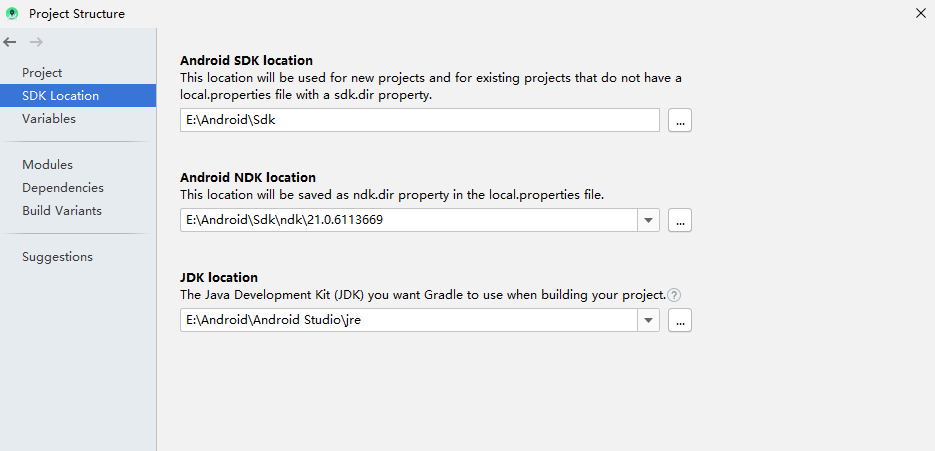Go to Modules settings
Screen dimensions: 935x451
[x=47, y=165]
